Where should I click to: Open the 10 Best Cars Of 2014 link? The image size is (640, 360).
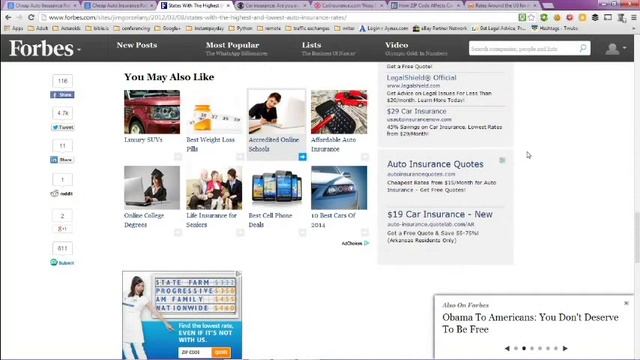tap(333, 220)
